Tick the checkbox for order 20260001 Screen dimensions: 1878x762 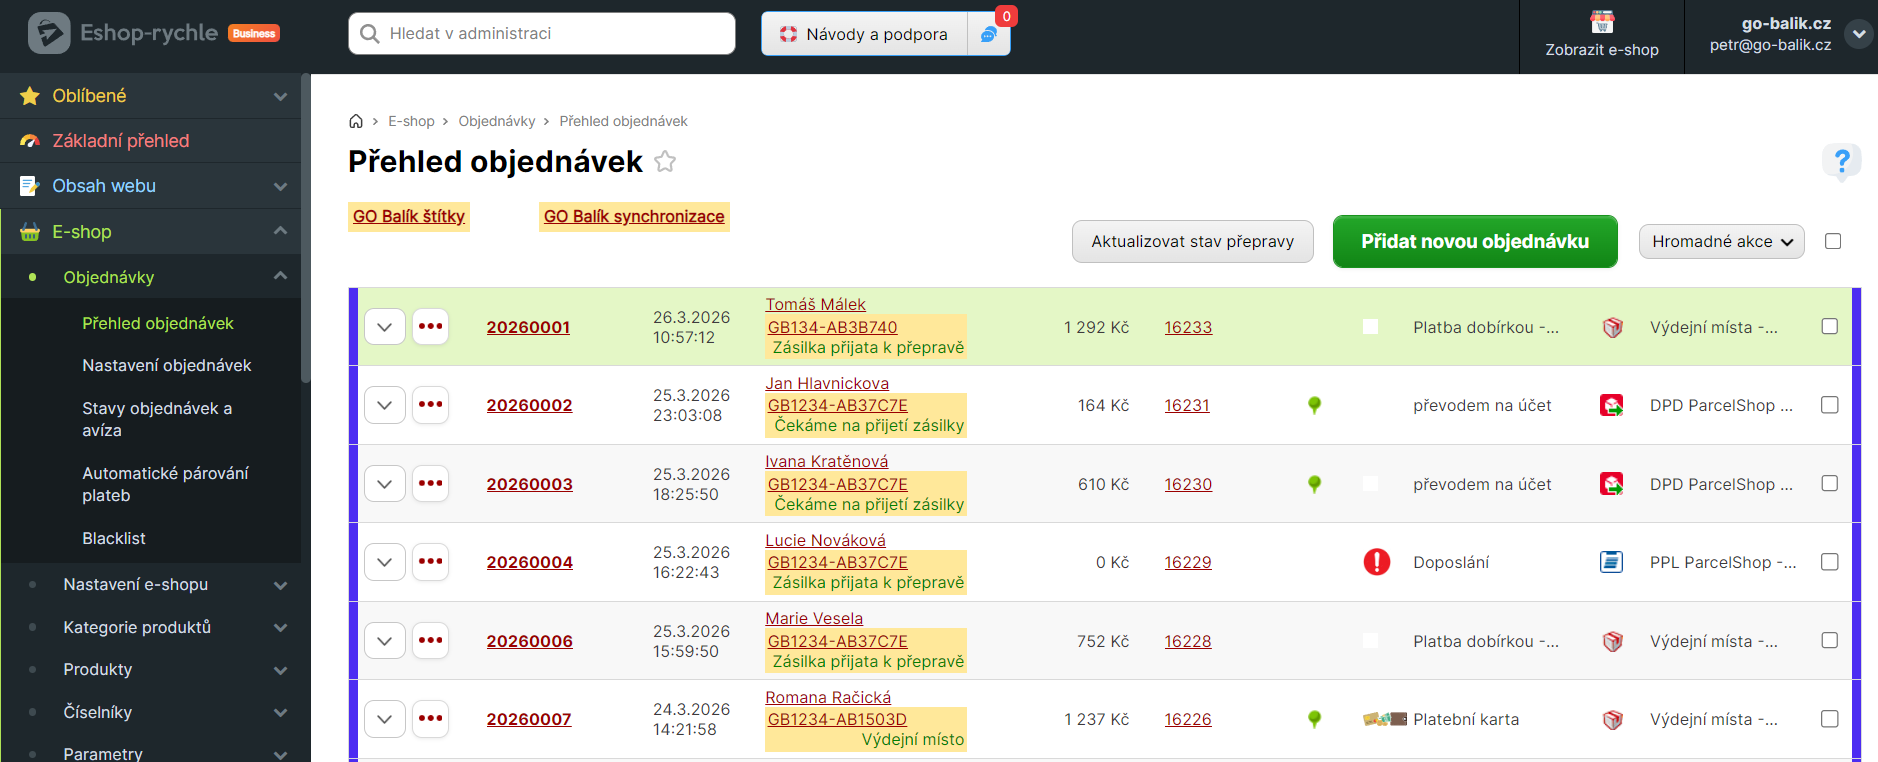click(x=1829, y=327)
